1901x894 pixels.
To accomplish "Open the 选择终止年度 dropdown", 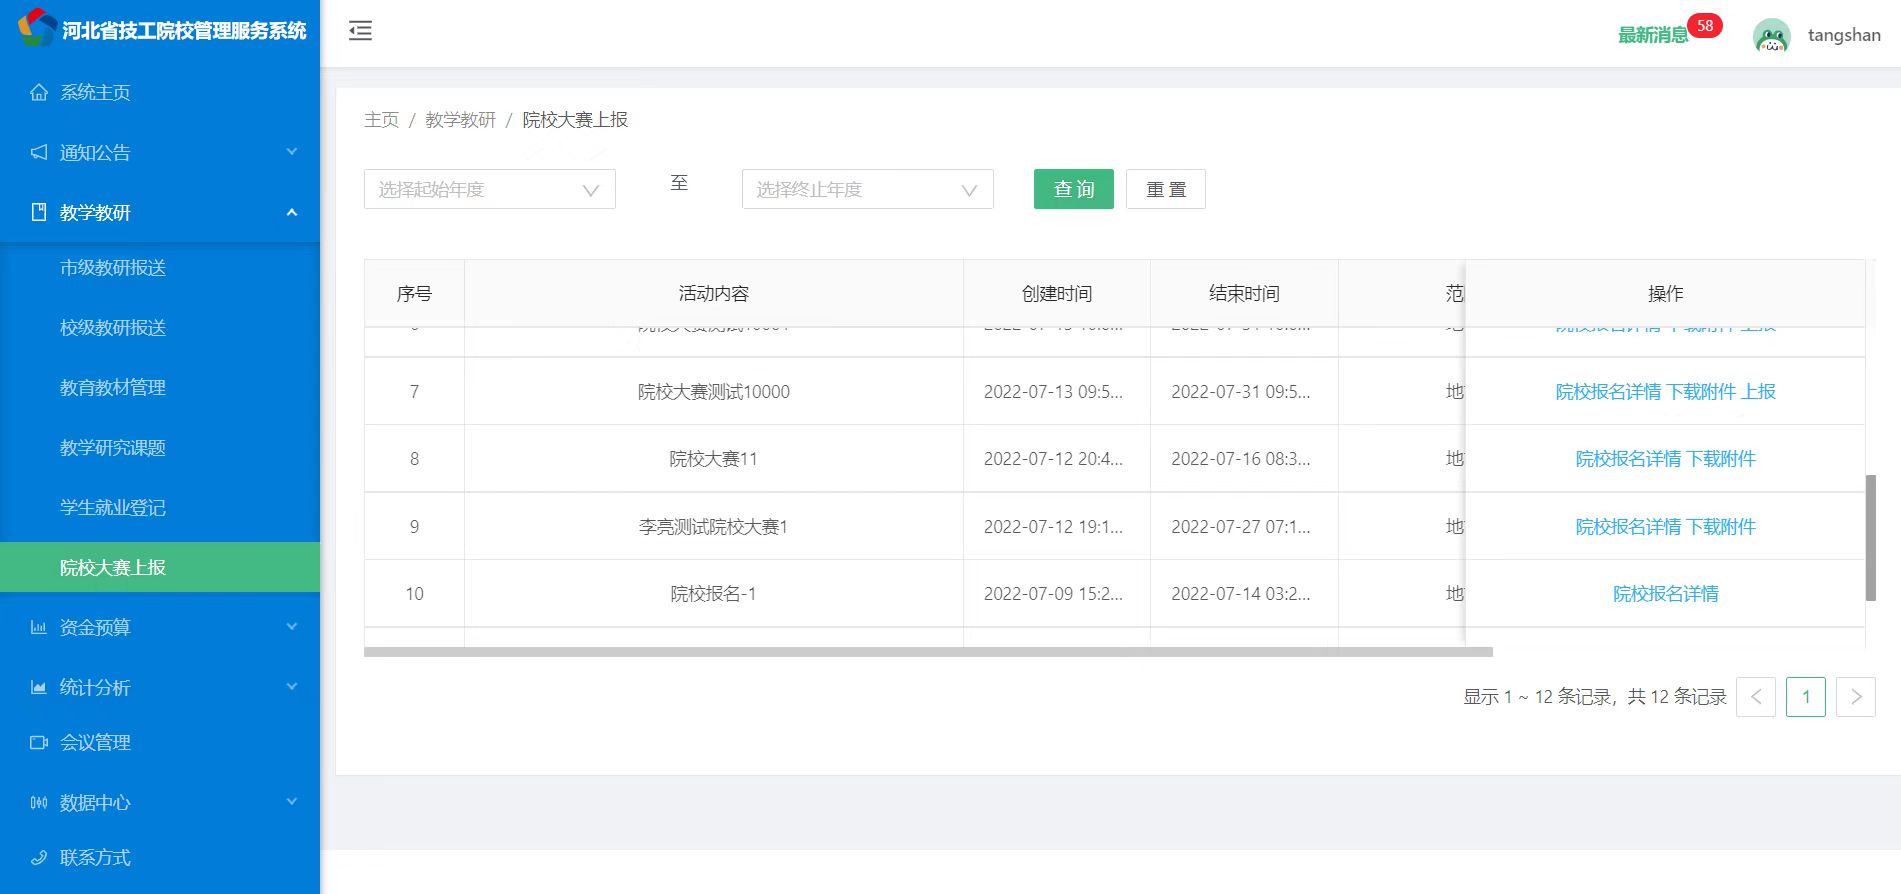I will click(868, 189).
